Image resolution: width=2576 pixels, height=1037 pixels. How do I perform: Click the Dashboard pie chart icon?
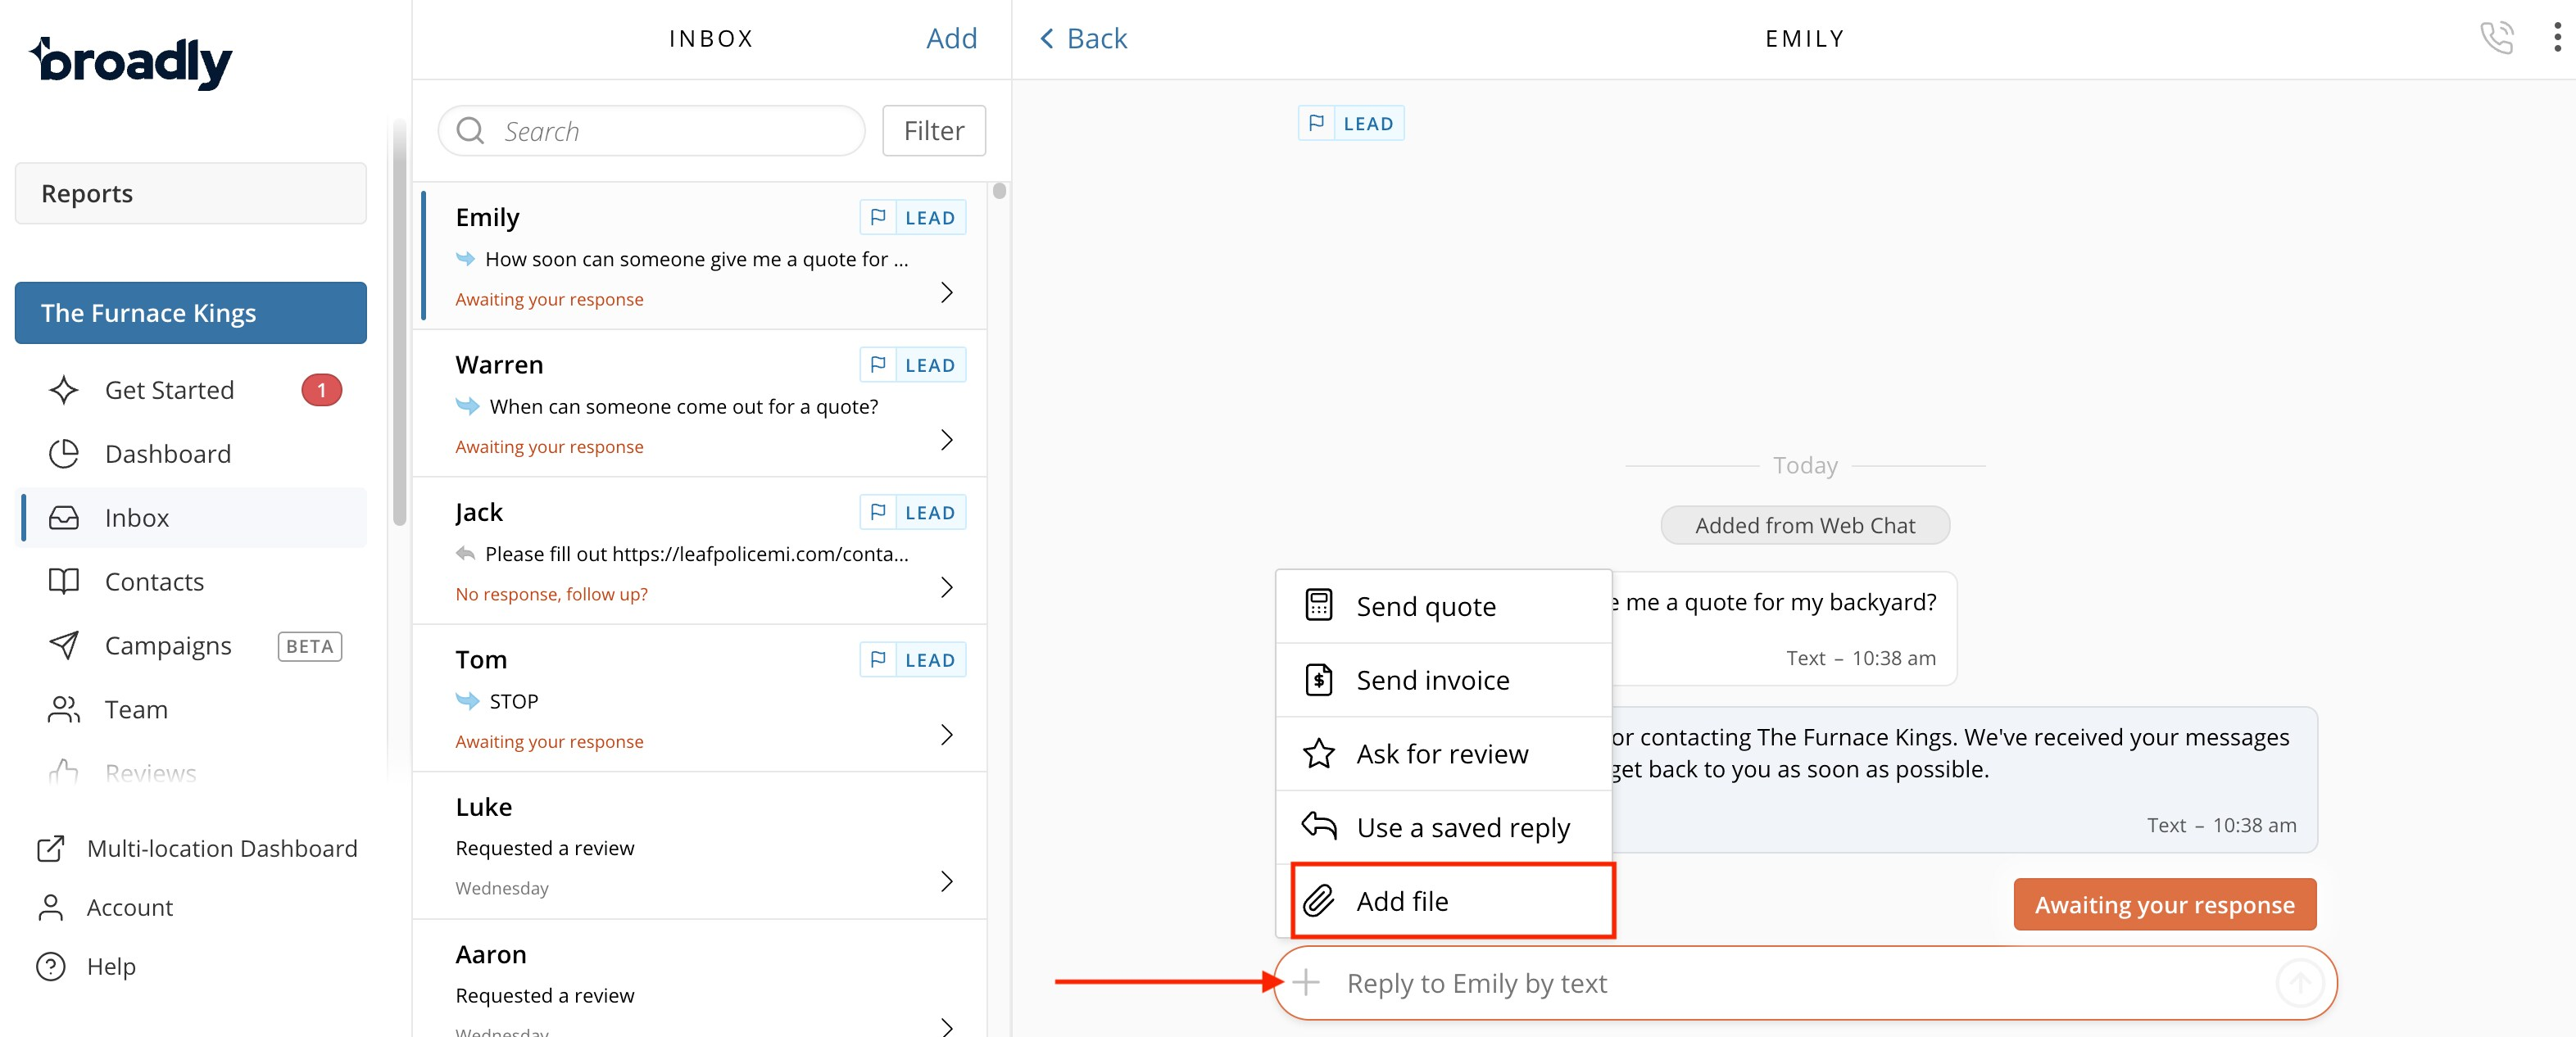[64, 454]
